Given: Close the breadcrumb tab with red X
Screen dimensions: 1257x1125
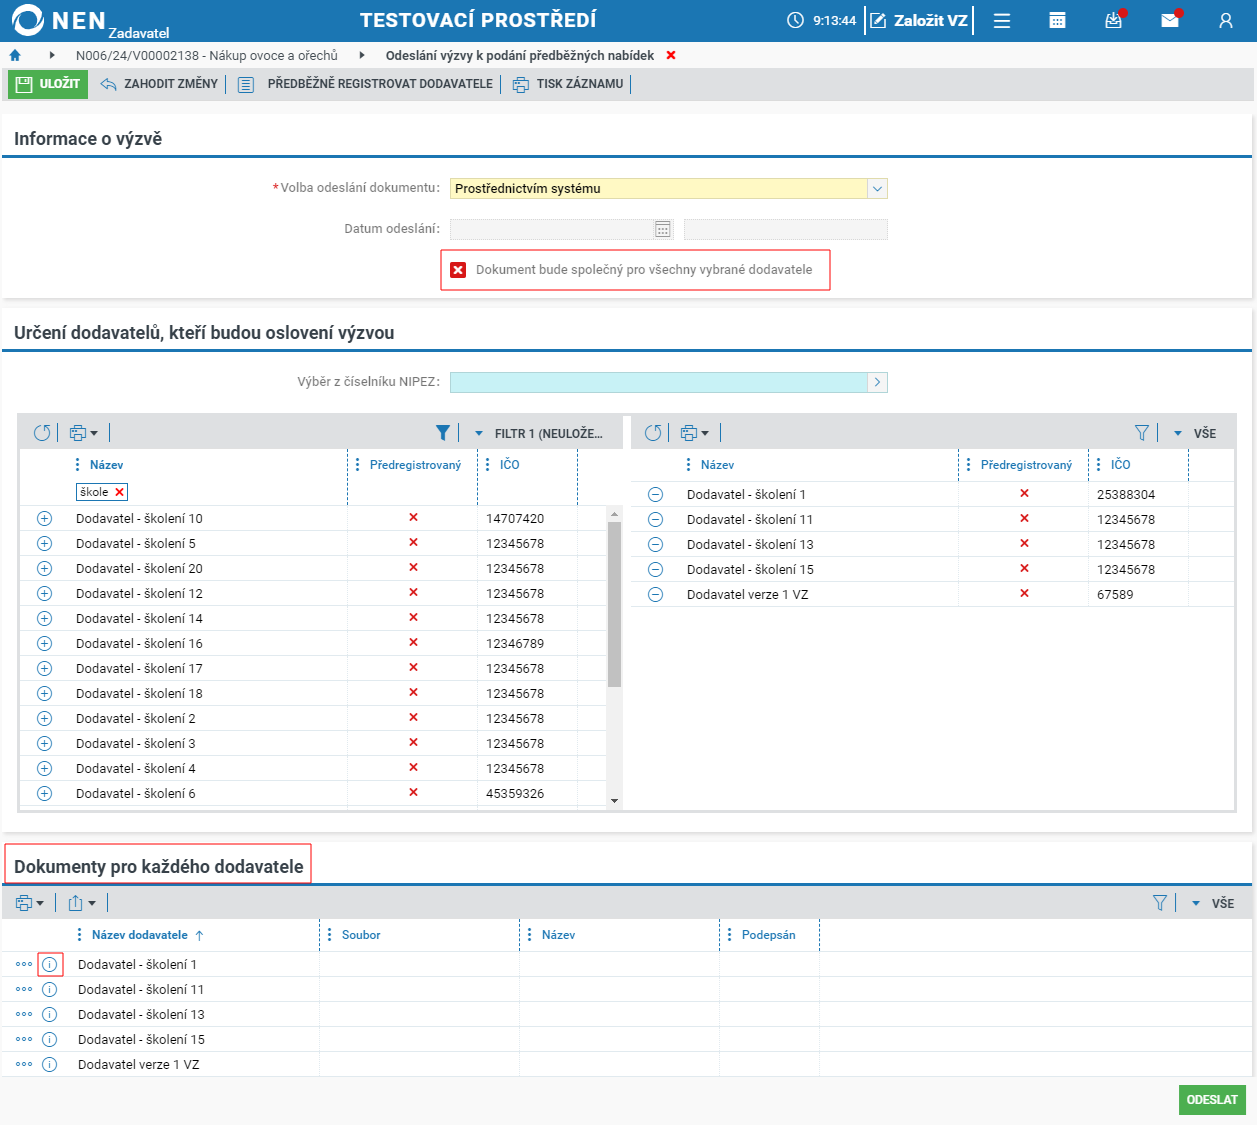Looking at the screenshot, I should tap(671, 56).
